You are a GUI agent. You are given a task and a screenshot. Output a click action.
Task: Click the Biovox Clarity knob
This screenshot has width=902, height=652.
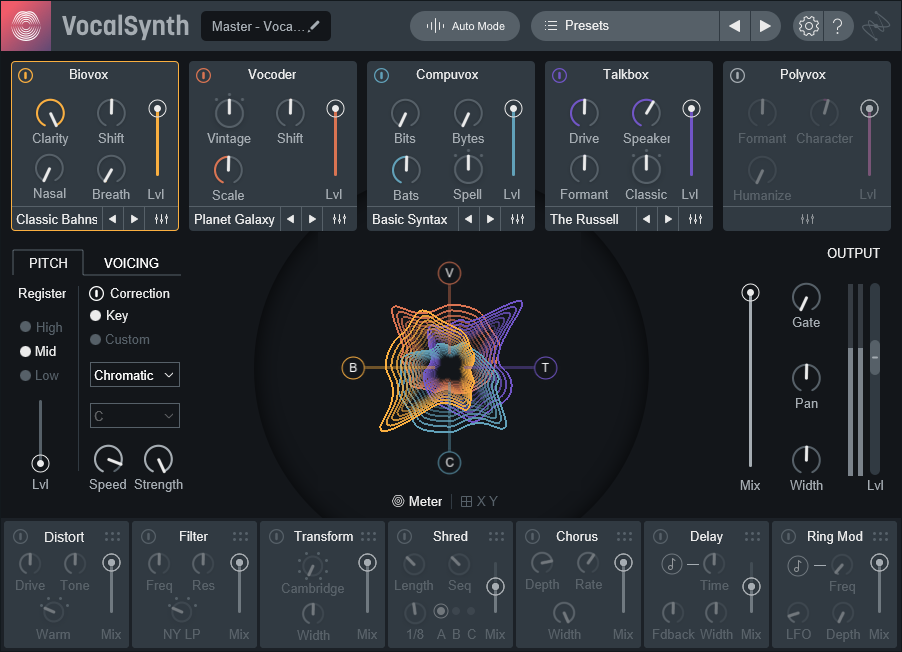[51, 113]
